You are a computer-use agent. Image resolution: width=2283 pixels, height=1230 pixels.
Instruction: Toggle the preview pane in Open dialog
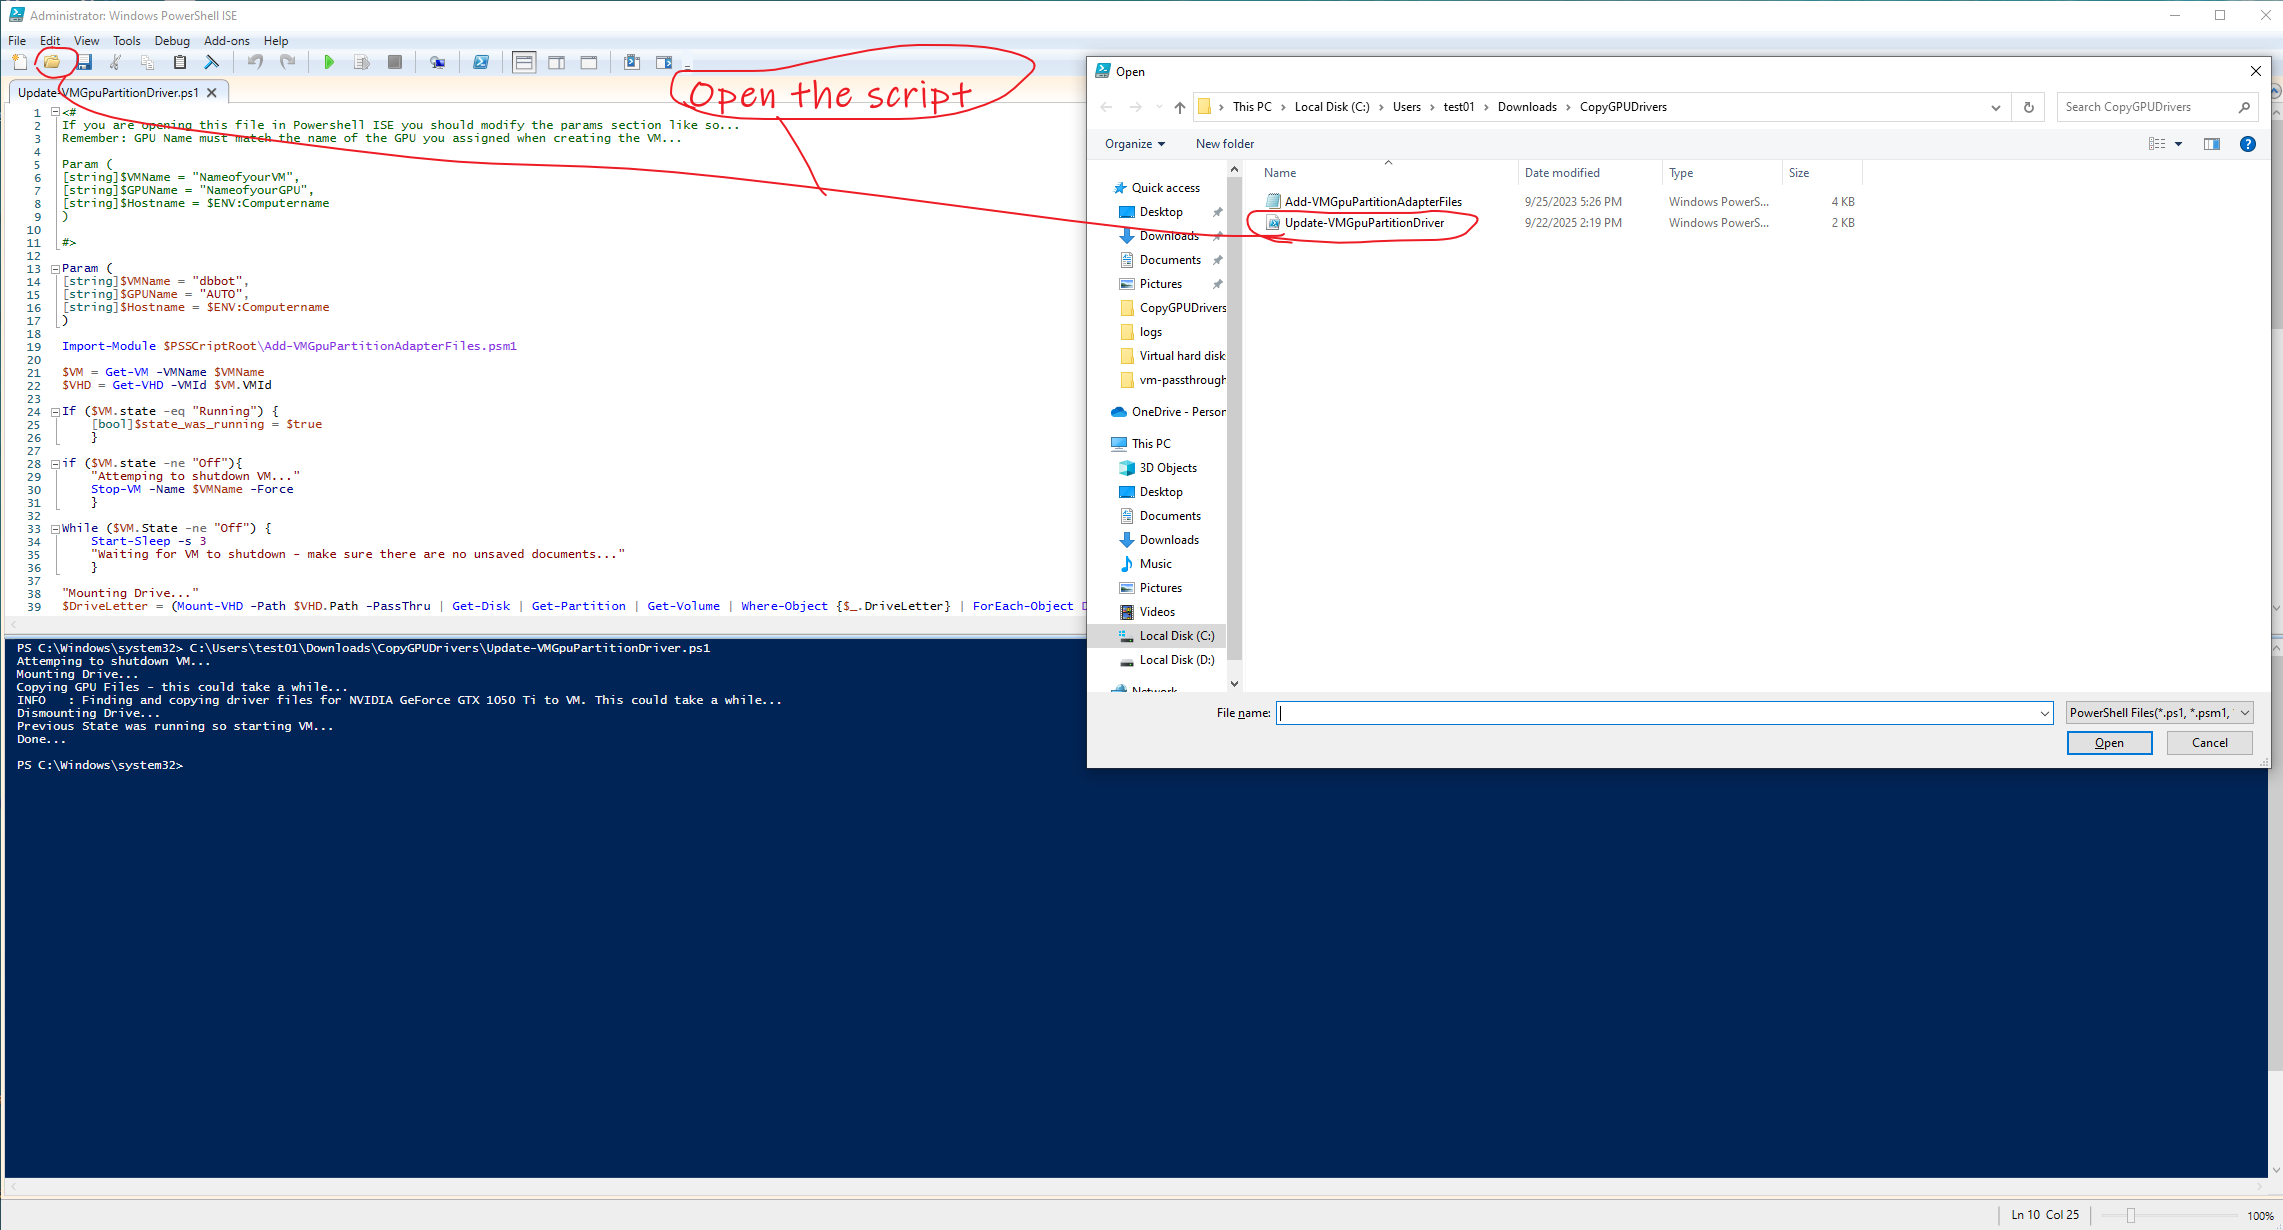coord(2211,144)
